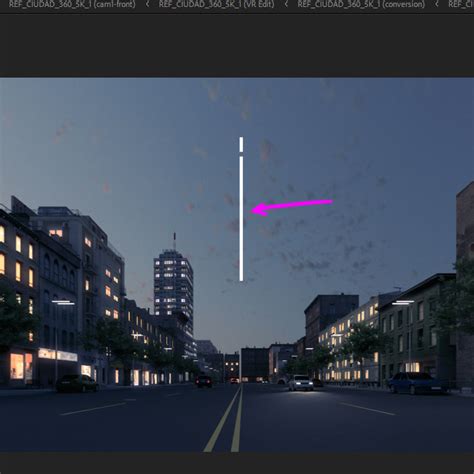
Task: Click the white vertical line in the sky
Action: pyautogui.click(x=241, y=209)
